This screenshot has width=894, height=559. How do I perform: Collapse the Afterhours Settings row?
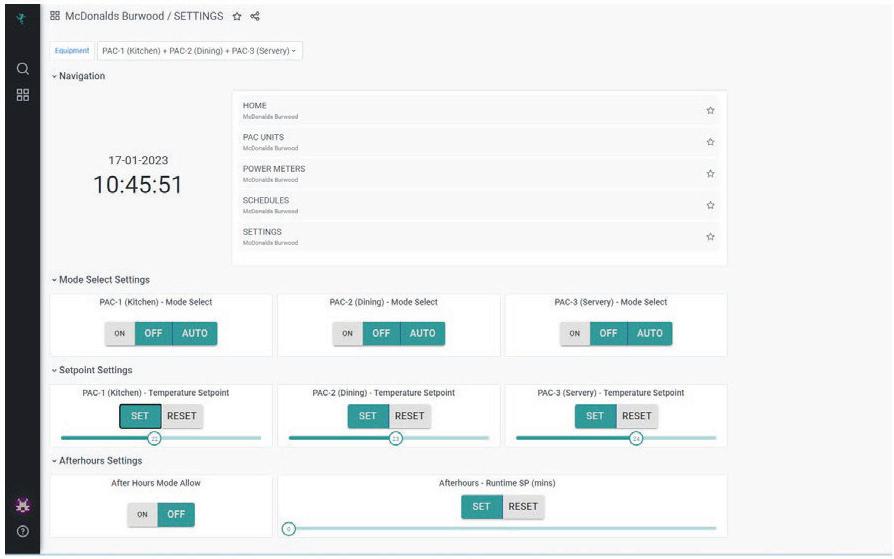coord(97,461)
